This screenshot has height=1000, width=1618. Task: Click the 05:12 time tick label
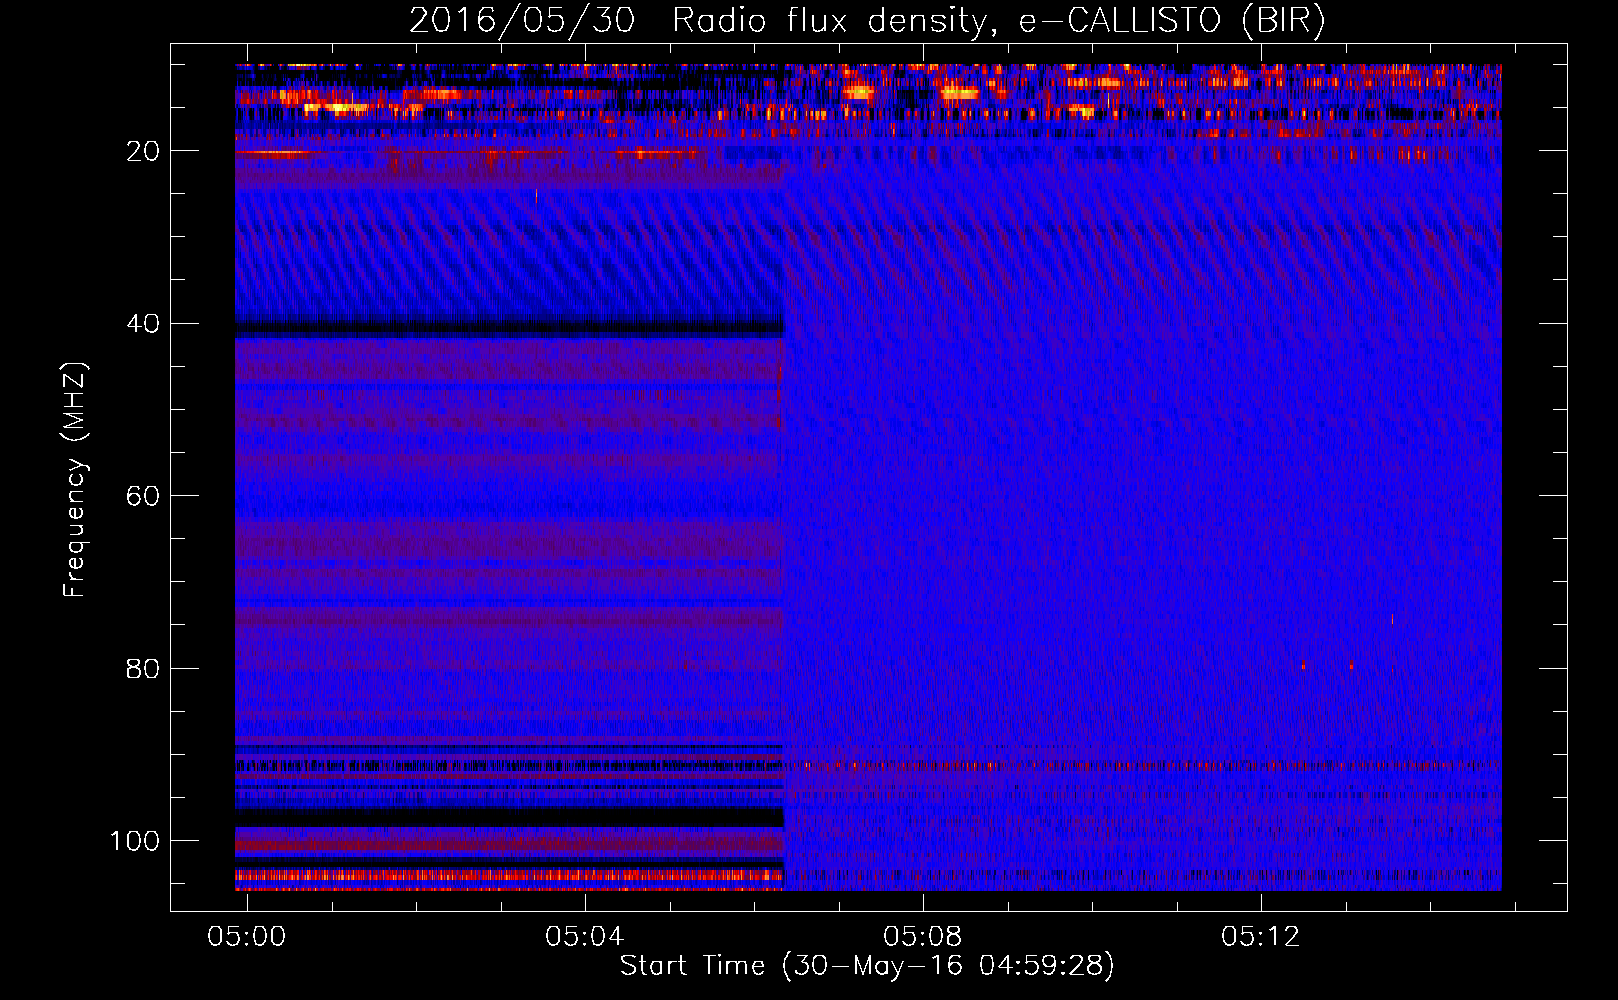[1260, 937]
